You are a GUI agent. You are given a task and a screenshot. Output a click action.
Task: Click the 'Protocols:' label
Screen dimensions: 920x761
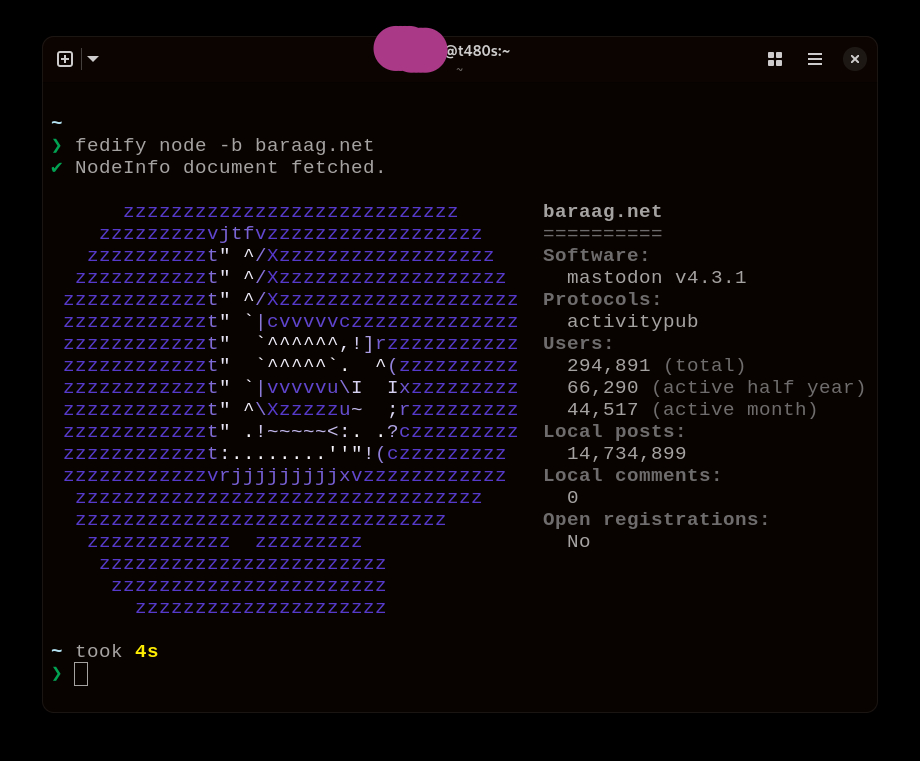coord(602,299)
